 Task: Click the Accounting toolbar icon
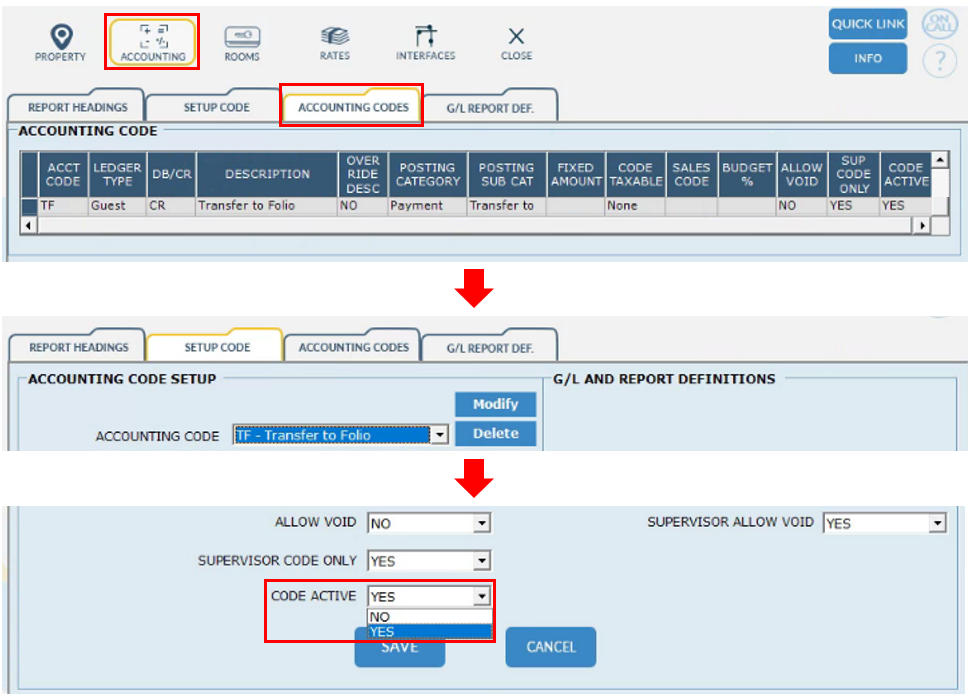point(153,43)
